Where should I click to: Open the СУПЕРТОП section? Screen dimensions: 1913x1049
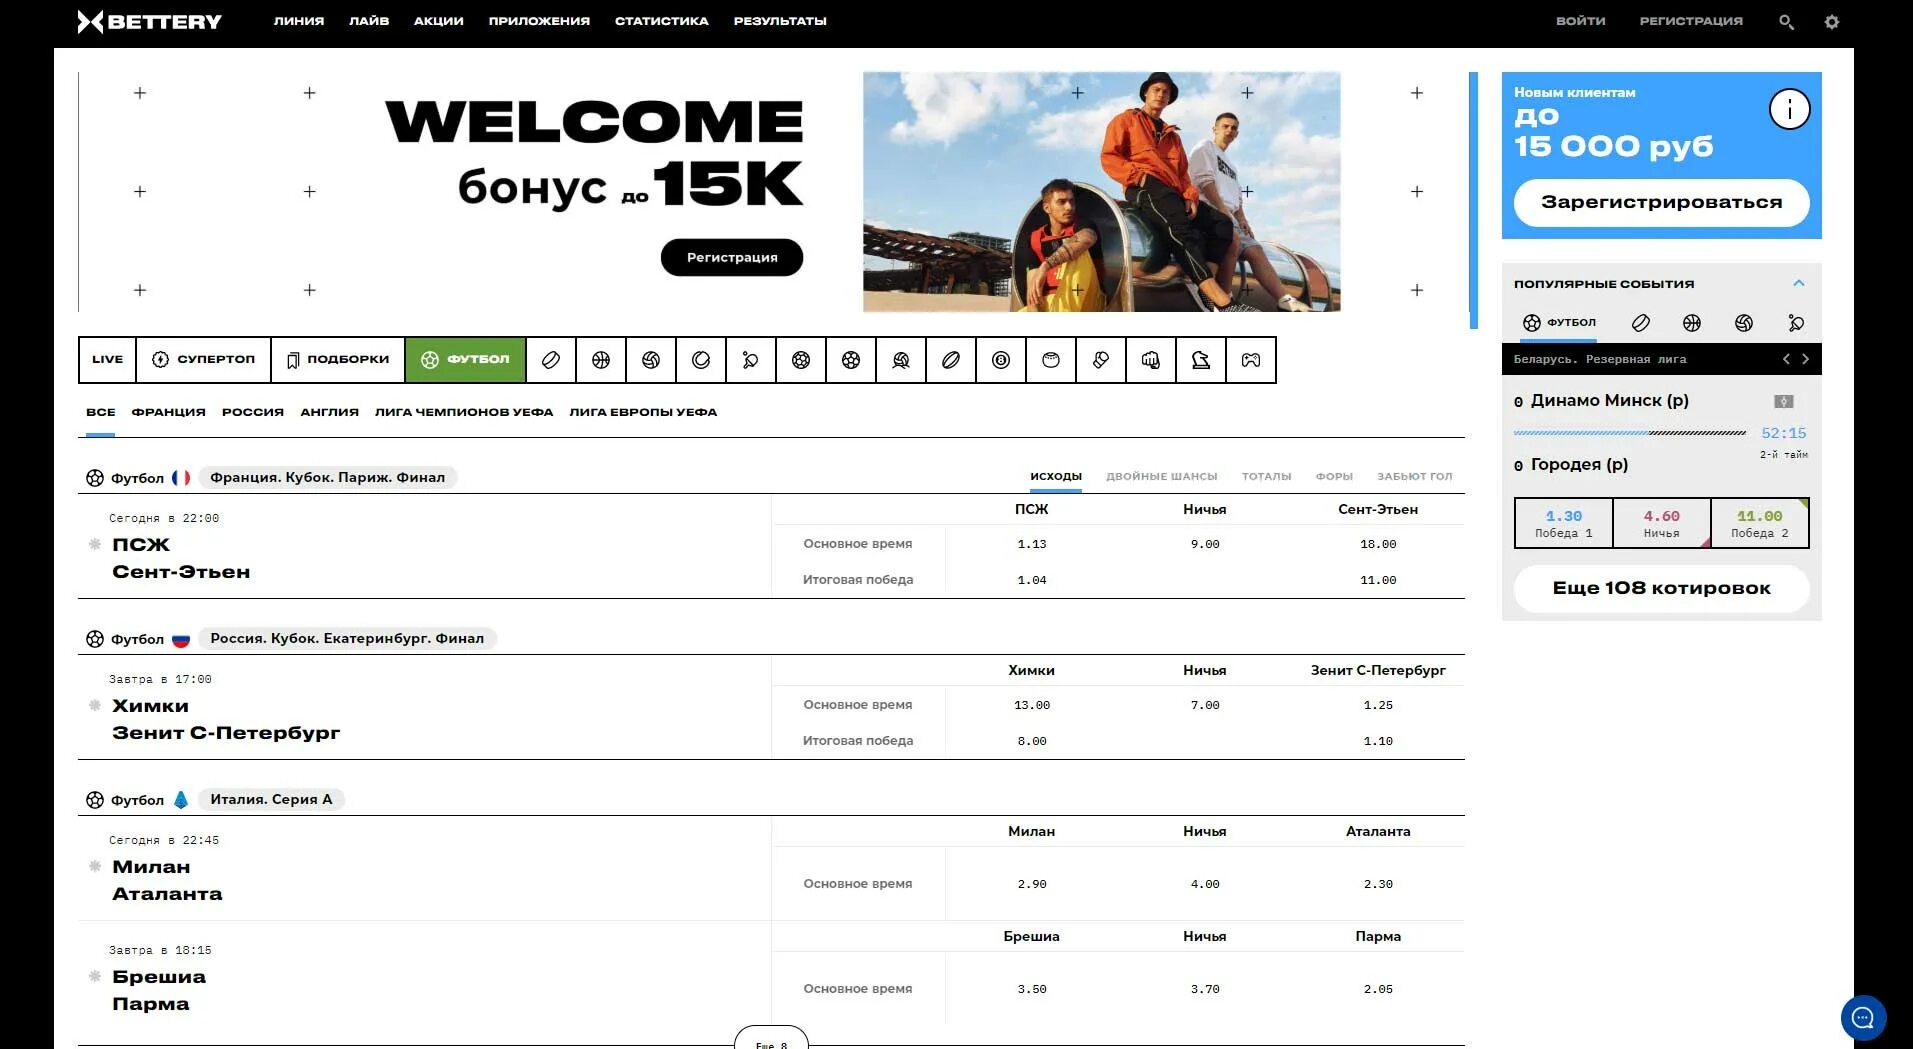(x=204, y=360)
